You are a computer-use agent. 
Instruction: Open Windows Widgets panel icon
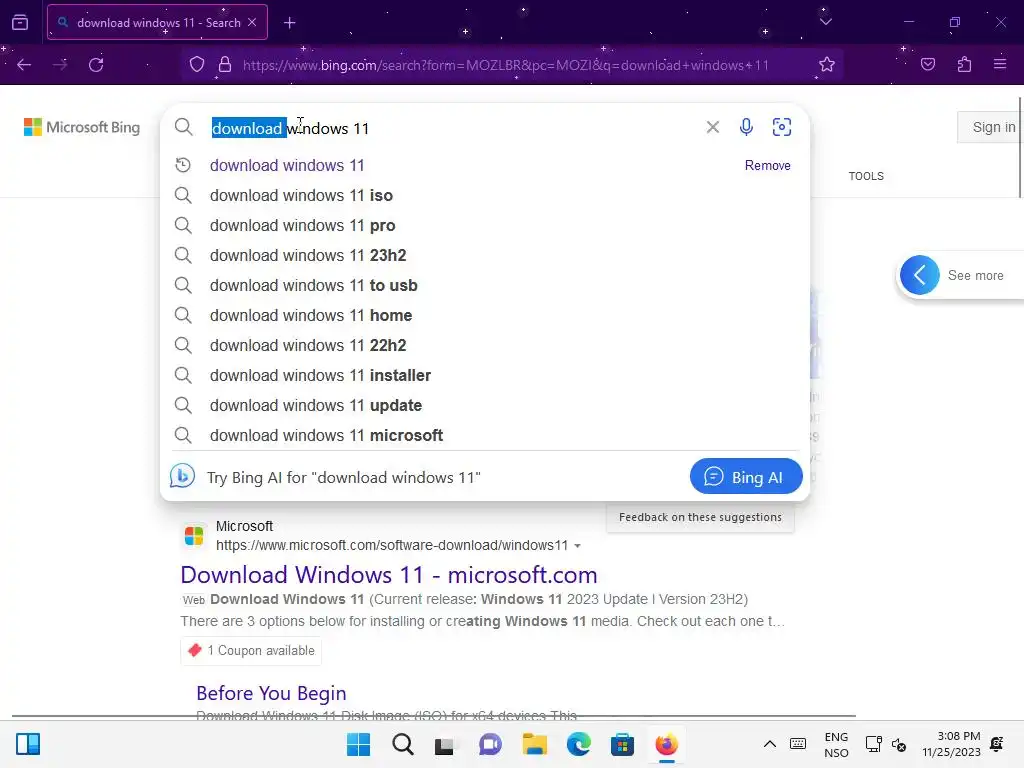coord(28,744)
